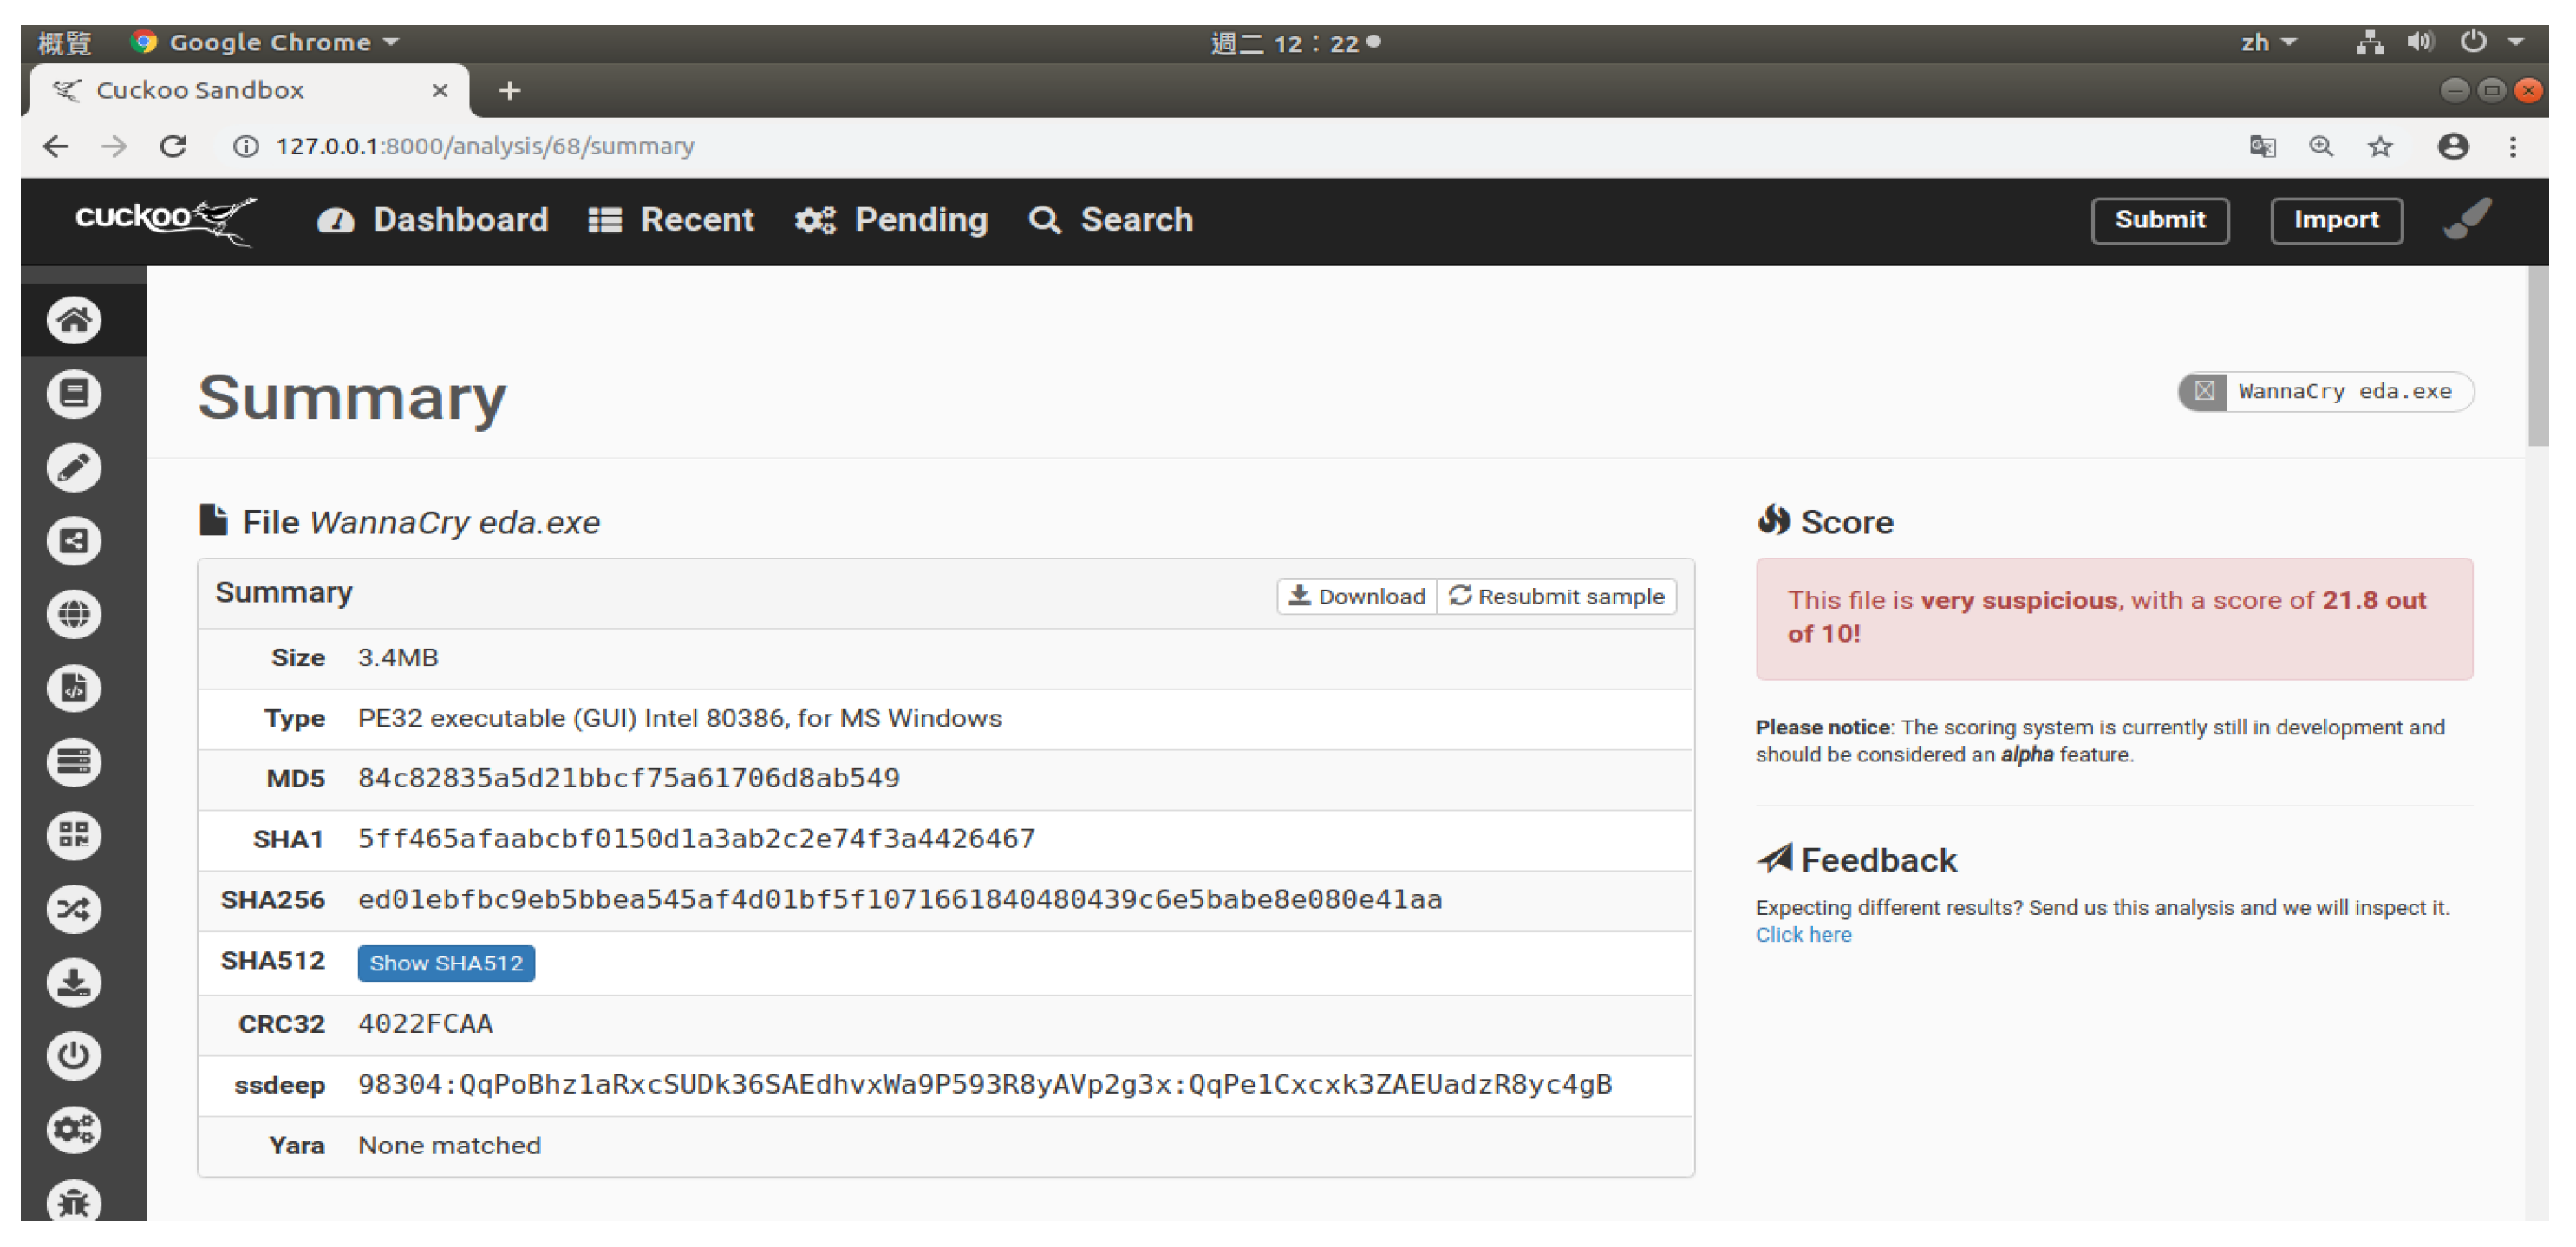Image resolution: width=2576 pixels, height=1247 pixels.
Task: Open dropped files download sidebar icon
Action: (x=74, y=982)
